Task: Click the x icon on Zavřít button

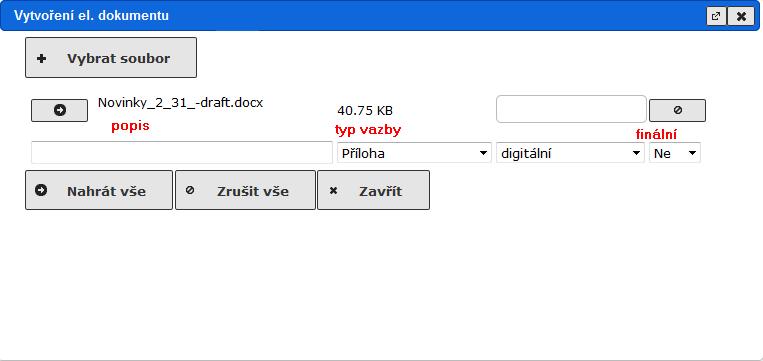Action: point(333,191)
